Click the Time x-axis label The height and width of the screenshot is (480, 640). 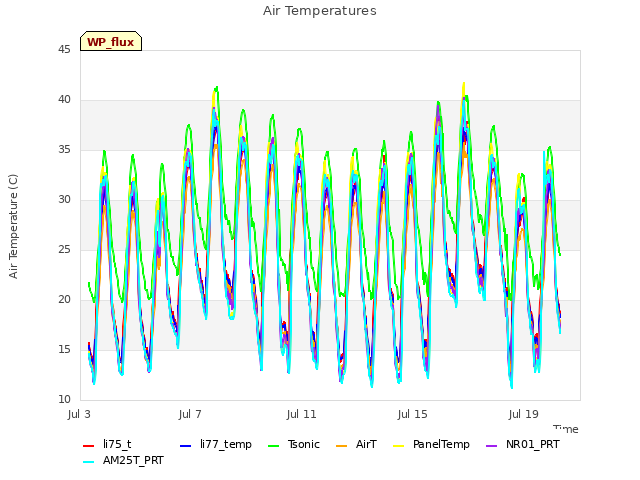point(566,429)
